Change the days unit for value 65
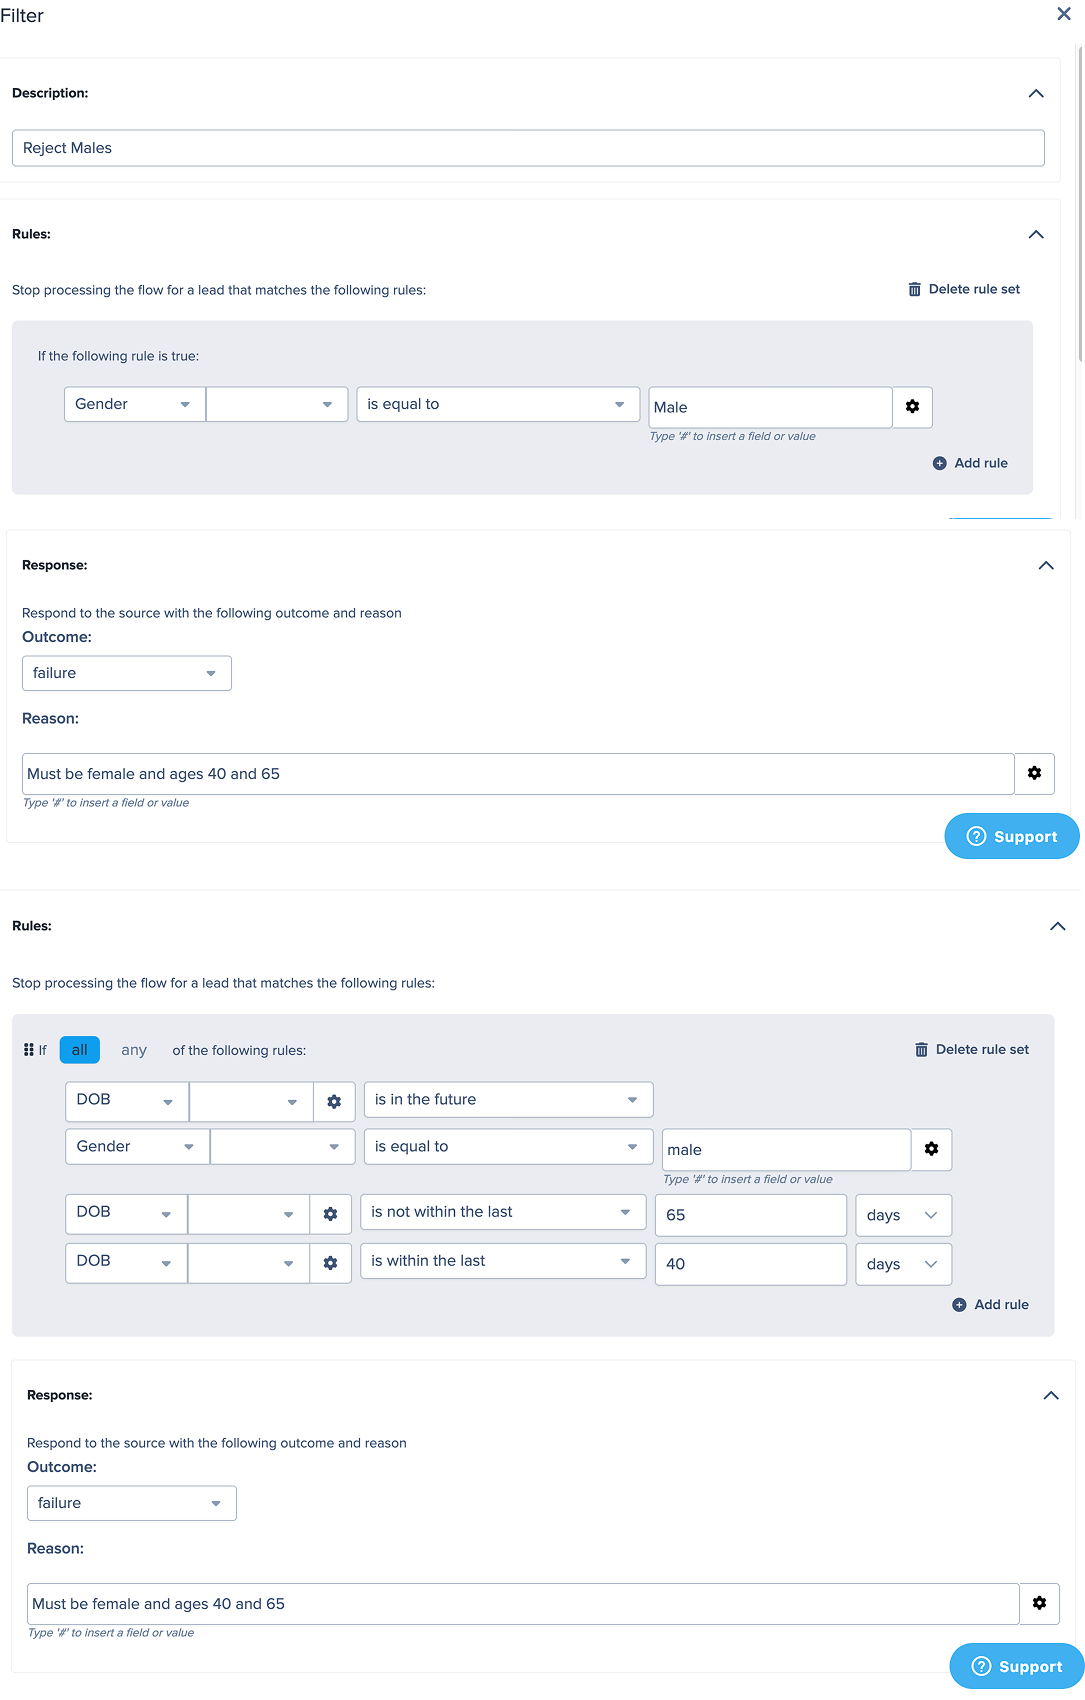The height and width of the screenshot is (1700, 1085). (902, 1215)
